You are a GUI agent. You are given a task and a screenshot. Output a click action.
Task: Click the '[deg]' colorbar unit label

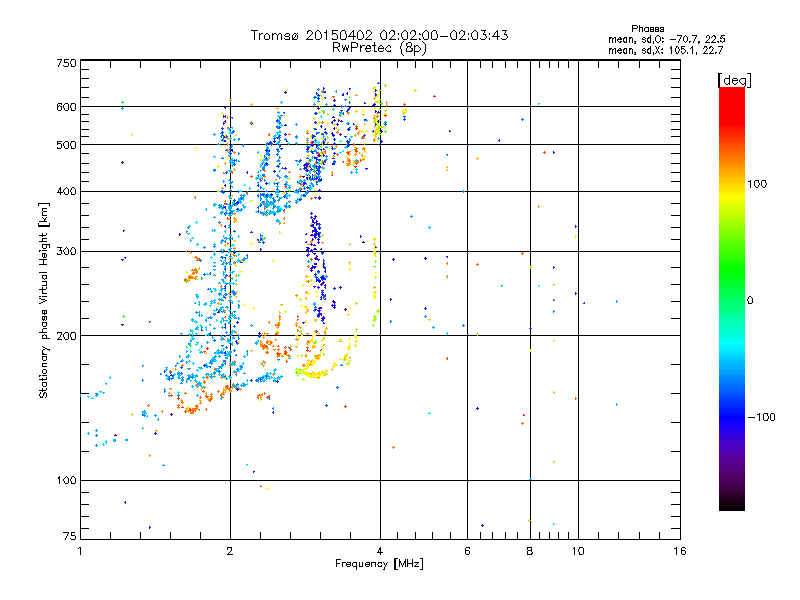[734, 80]
